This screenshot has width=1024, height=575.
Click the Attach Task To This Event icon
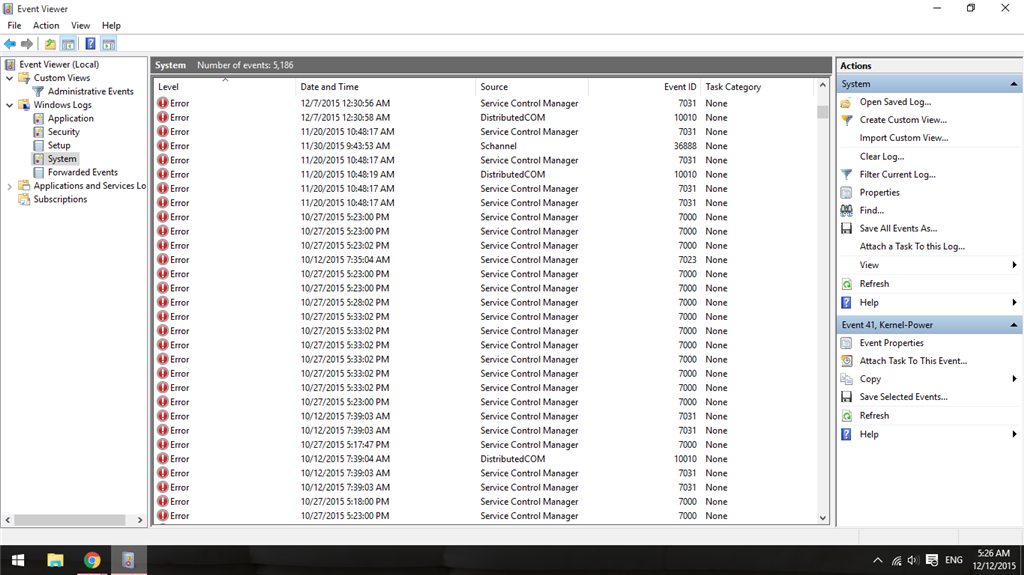tap(846, 361)
